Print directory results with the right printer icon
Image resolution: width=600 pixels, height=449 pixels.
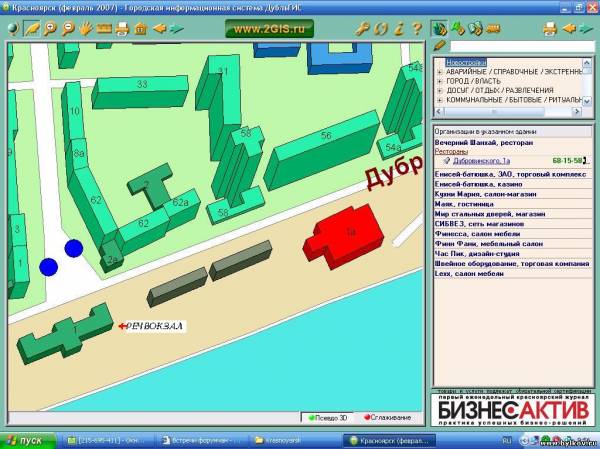550,29
